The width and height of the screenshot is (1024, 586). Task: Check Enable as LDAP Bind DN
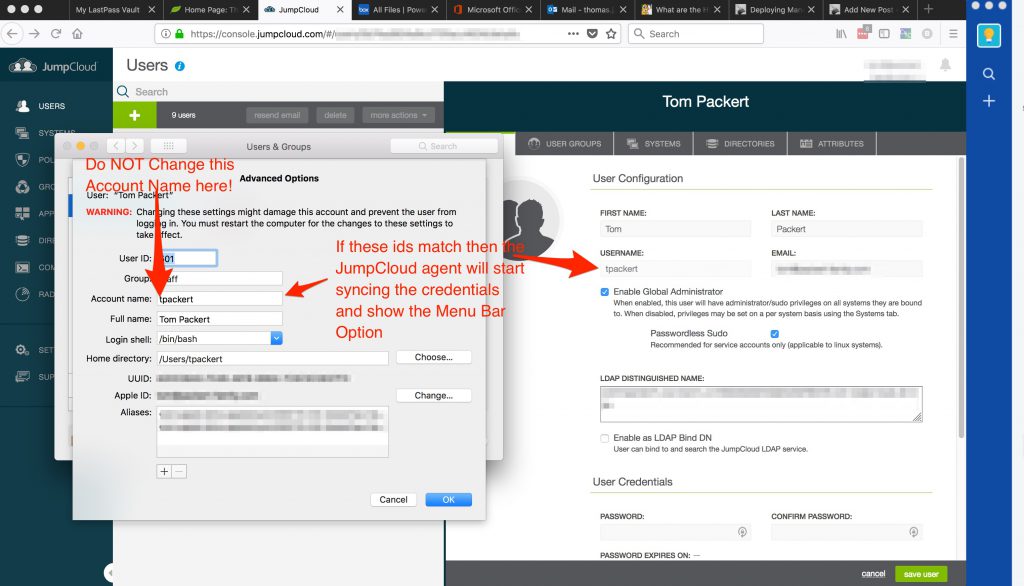coord(604,438)
